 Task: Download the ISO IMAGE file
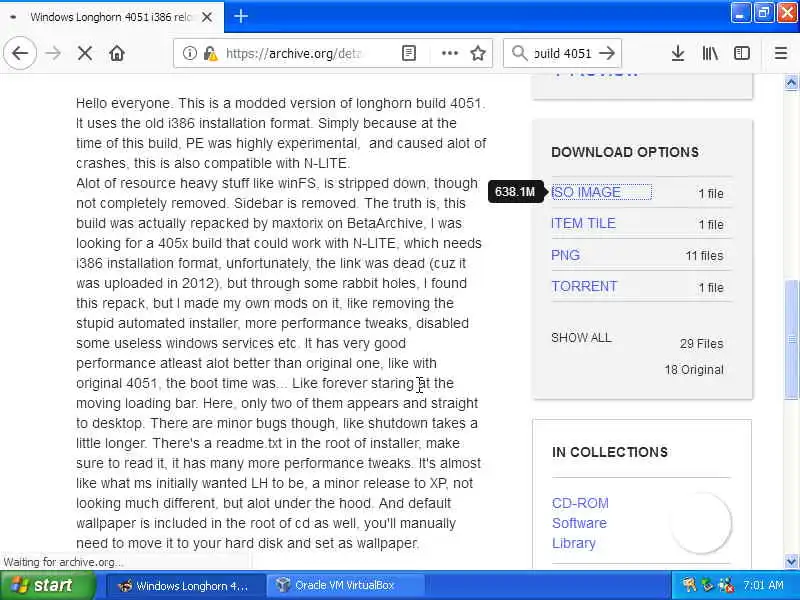[586, 192]
